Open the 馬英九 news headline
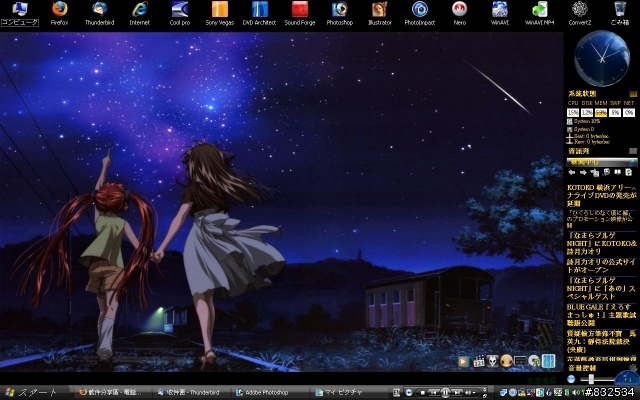Viewport: 640px width, 400px height. [x=602, y=342]
